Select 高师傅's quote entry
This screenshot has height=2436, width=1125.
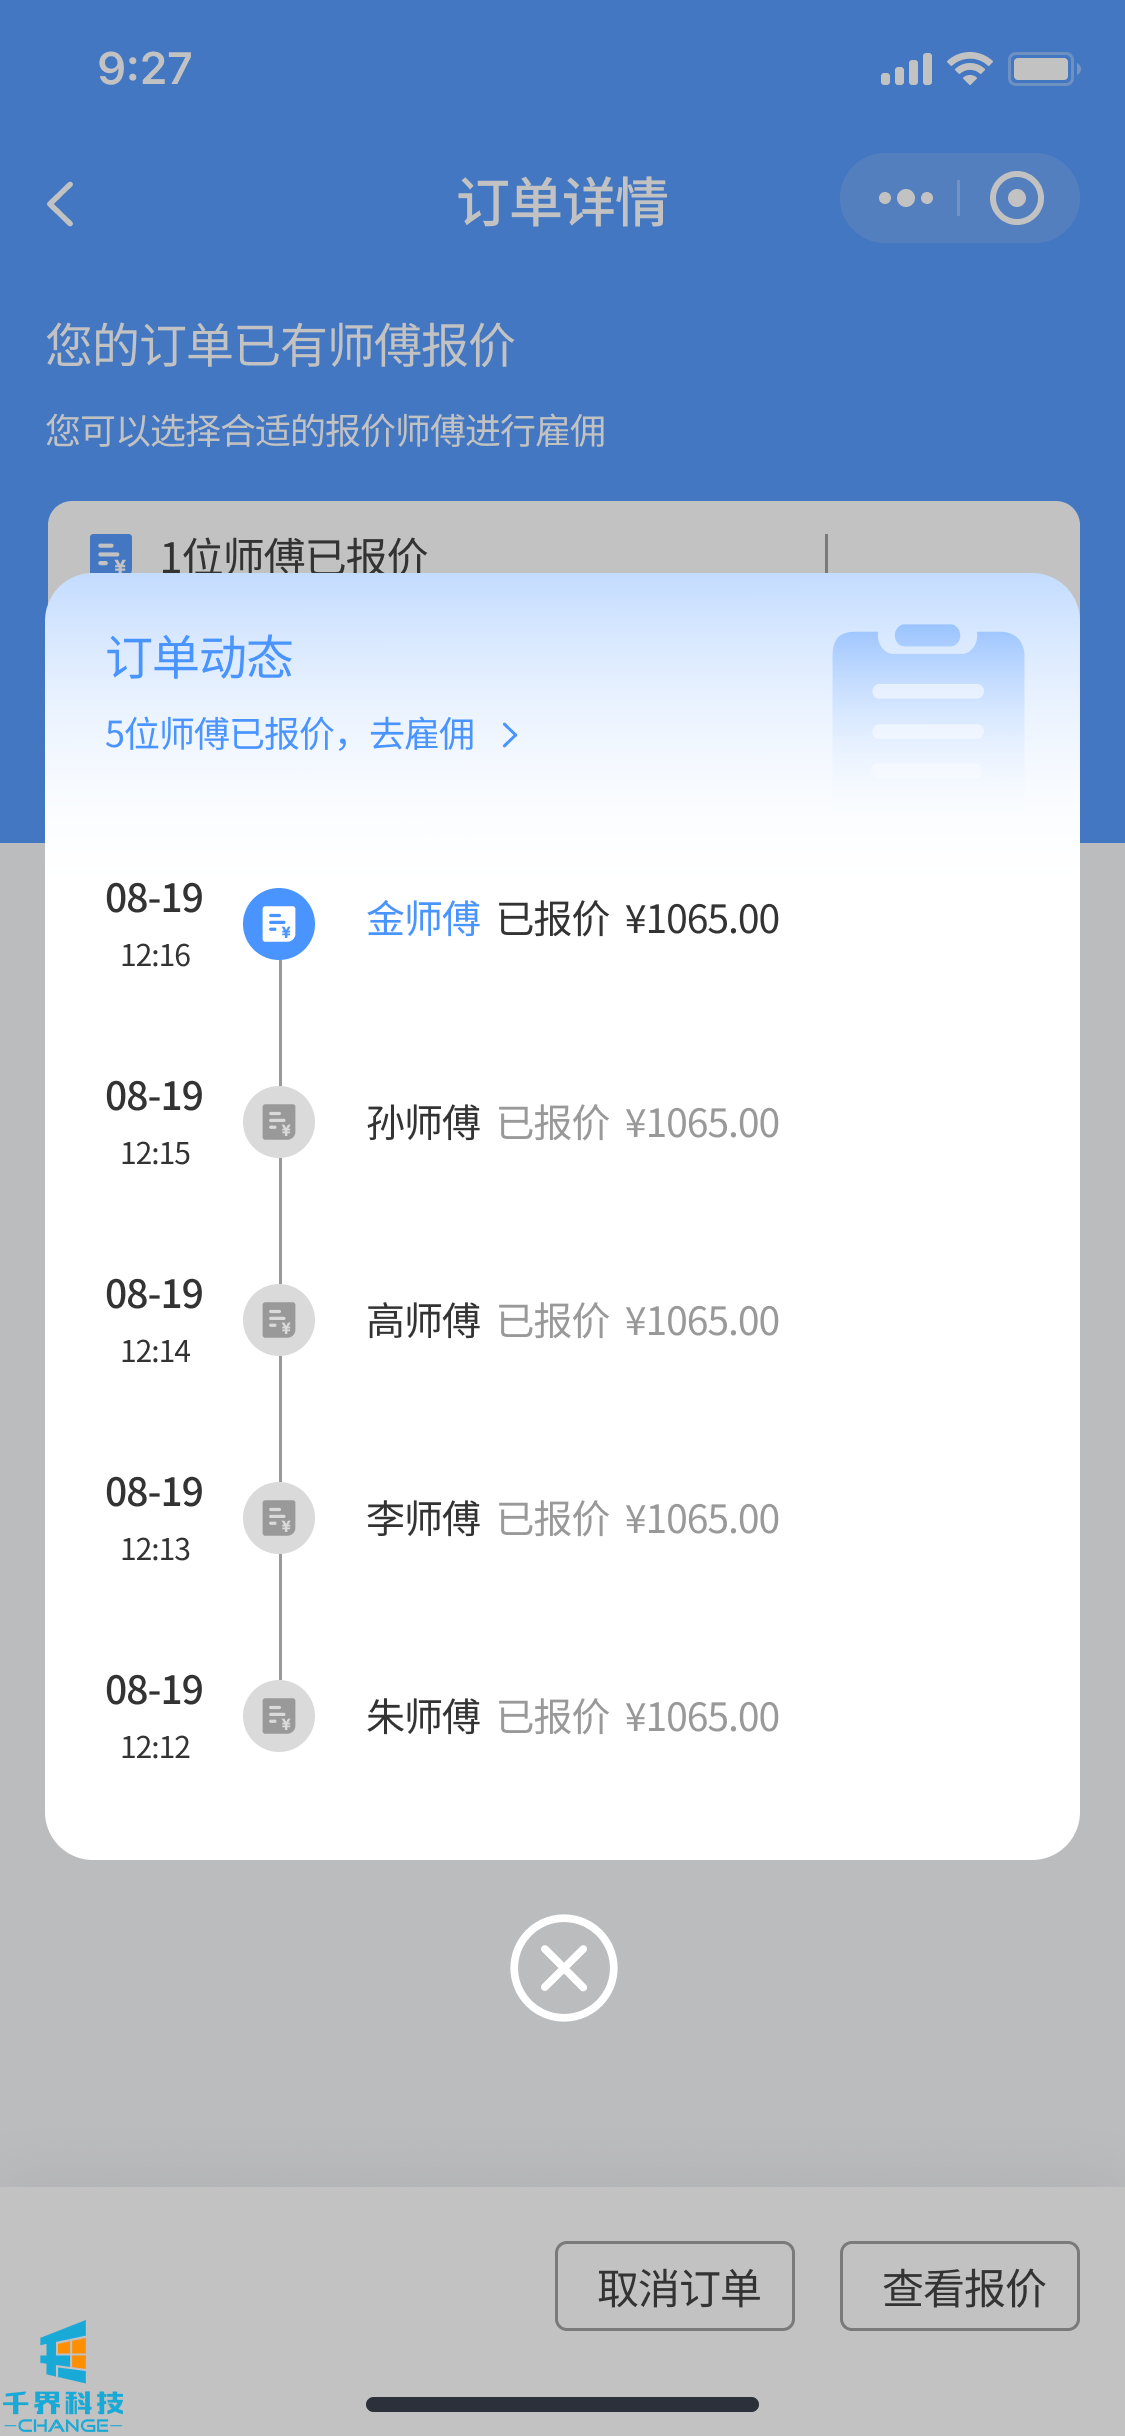click(x=572, y=1321)
